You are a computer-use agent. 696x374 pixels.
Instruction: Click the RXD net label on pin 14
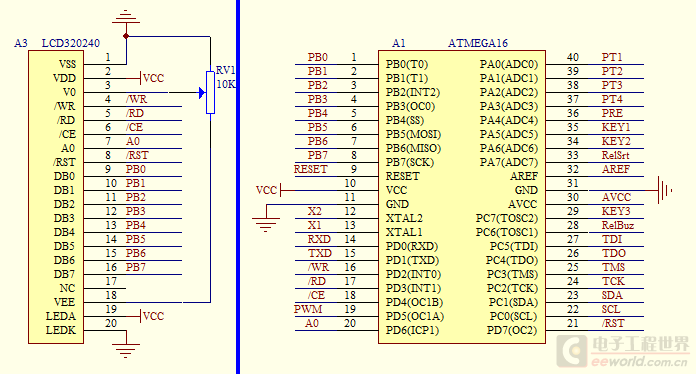tap(319, 239)
